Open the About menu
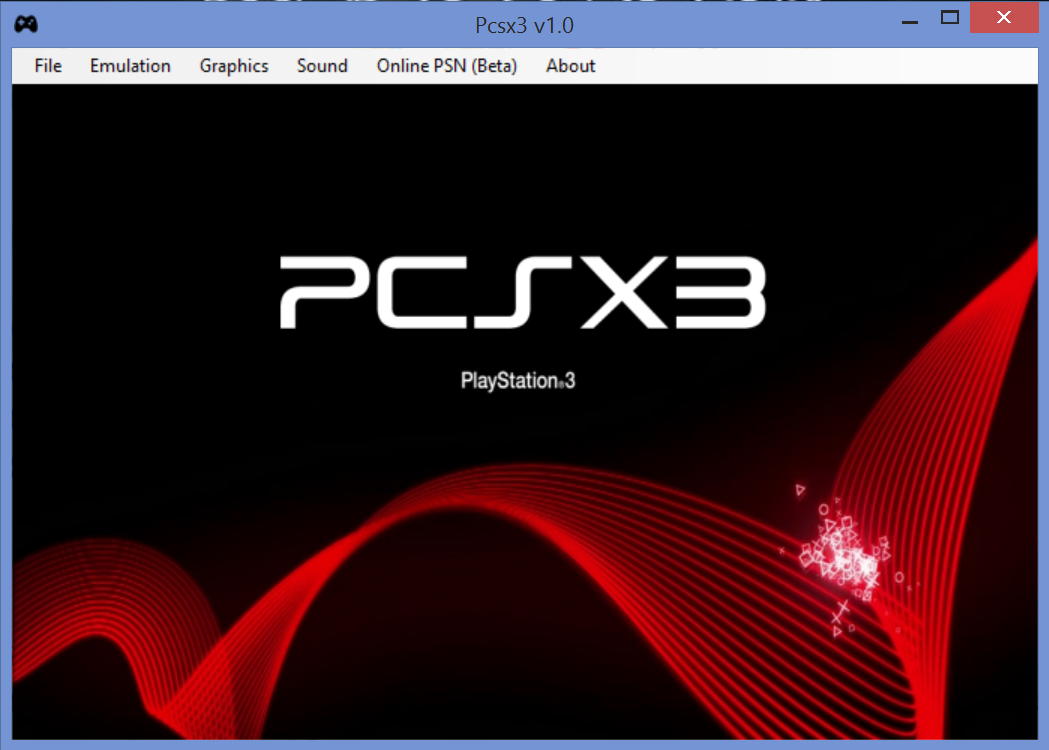 [570, 66]
